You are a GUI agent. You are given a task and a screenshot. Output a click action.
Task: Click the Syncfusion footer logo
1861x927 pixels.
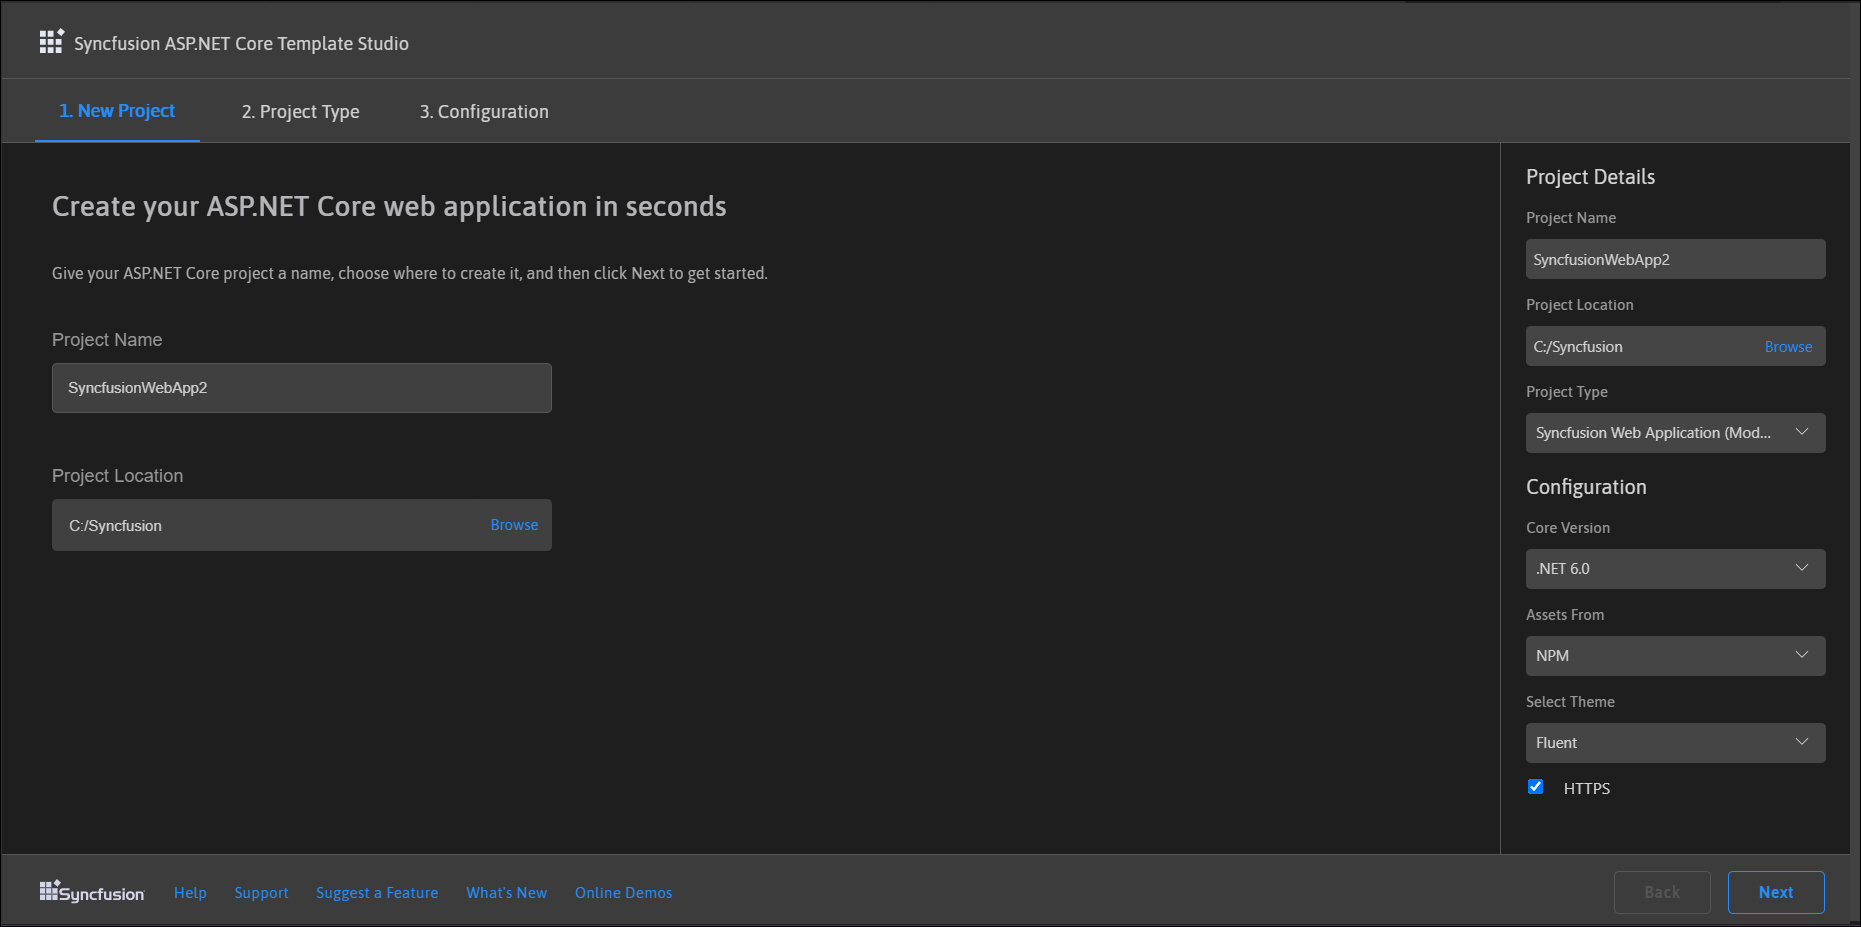click(92, 892)
